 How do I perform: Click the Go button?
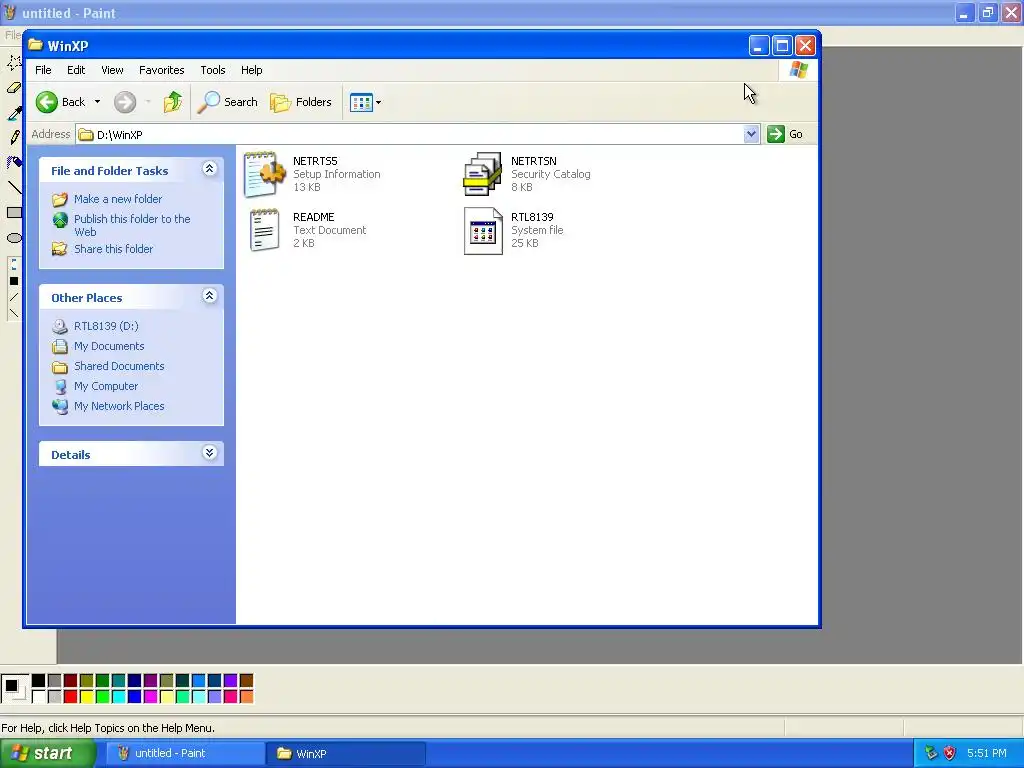pos(786,134)
